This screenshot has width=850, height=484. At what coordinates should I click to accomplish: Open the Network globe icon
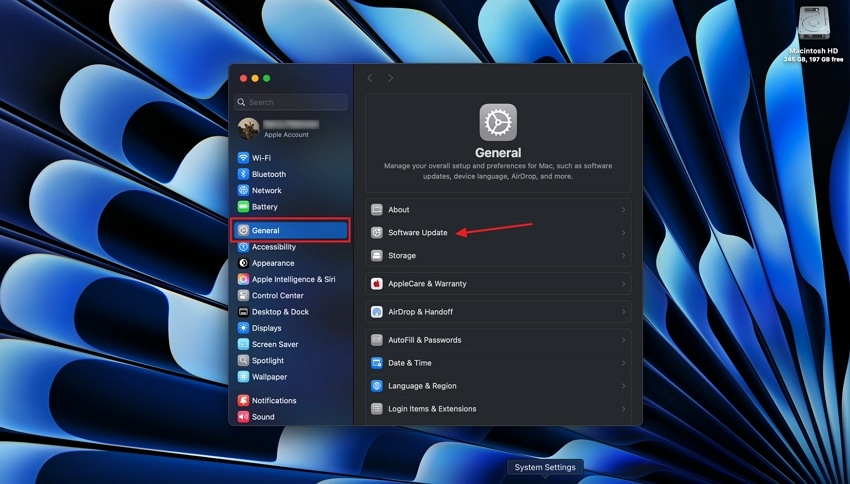click(x=243, y=190)
